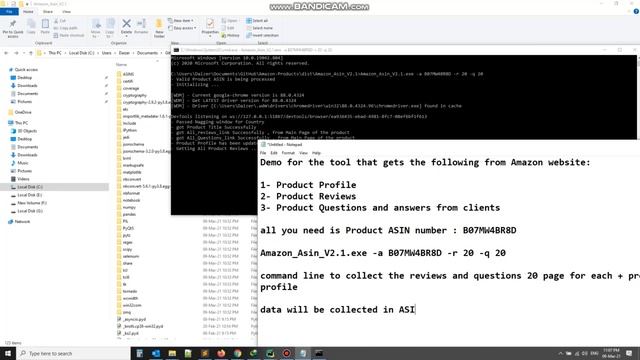The width and height of the screenshot is (640, 360).
Task: Select Music in navigation pane
Action: (x=23, y=163)
